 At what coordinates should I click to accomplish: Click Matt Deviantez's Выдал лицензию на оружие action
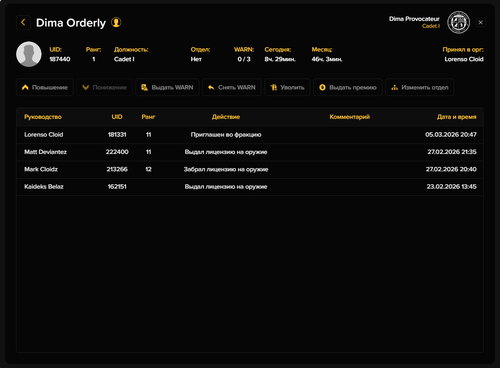(x=226, y=152)
